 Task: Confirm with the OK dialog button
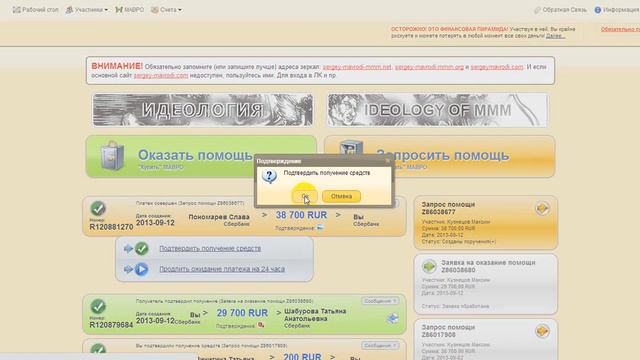click(304, 196)
